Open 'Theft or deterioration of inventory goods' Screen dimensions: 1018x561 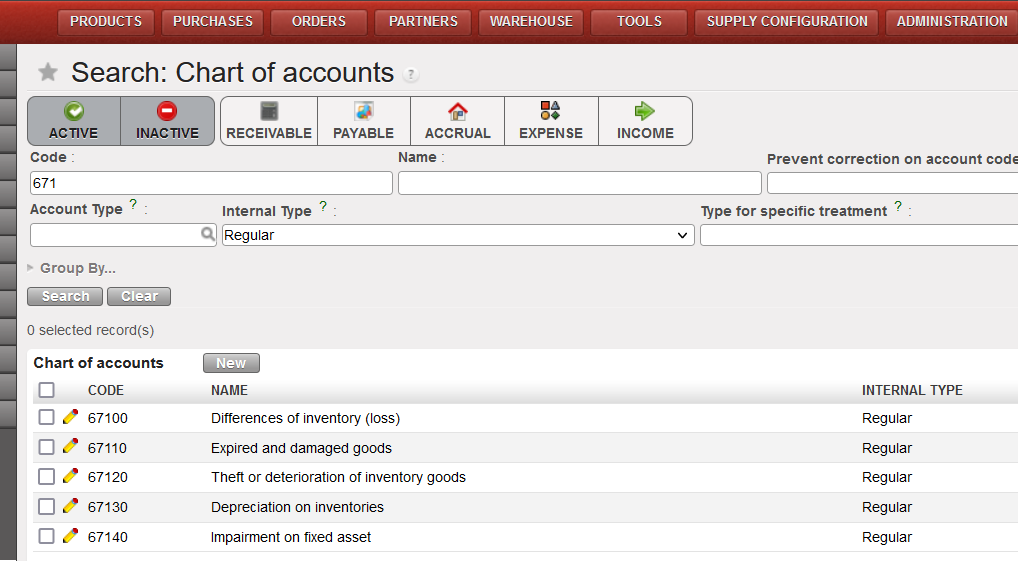pyautogui.click(x=338, y=477)
